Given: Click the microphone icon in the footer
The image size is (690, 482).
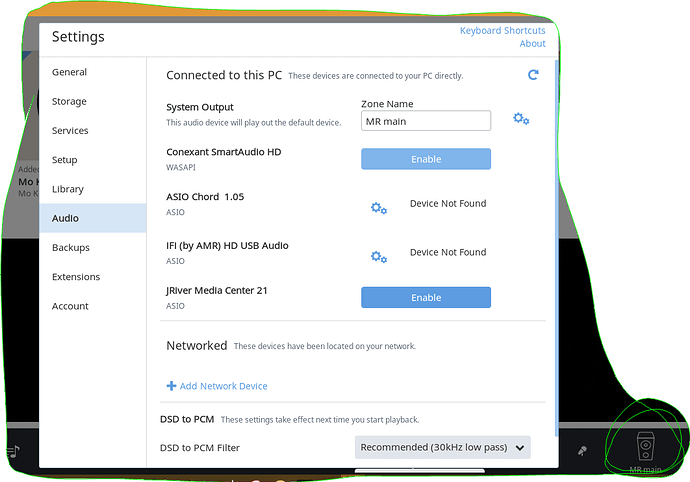Looking at the screenshot, I should pyautogui.click(x=582, y=451).
